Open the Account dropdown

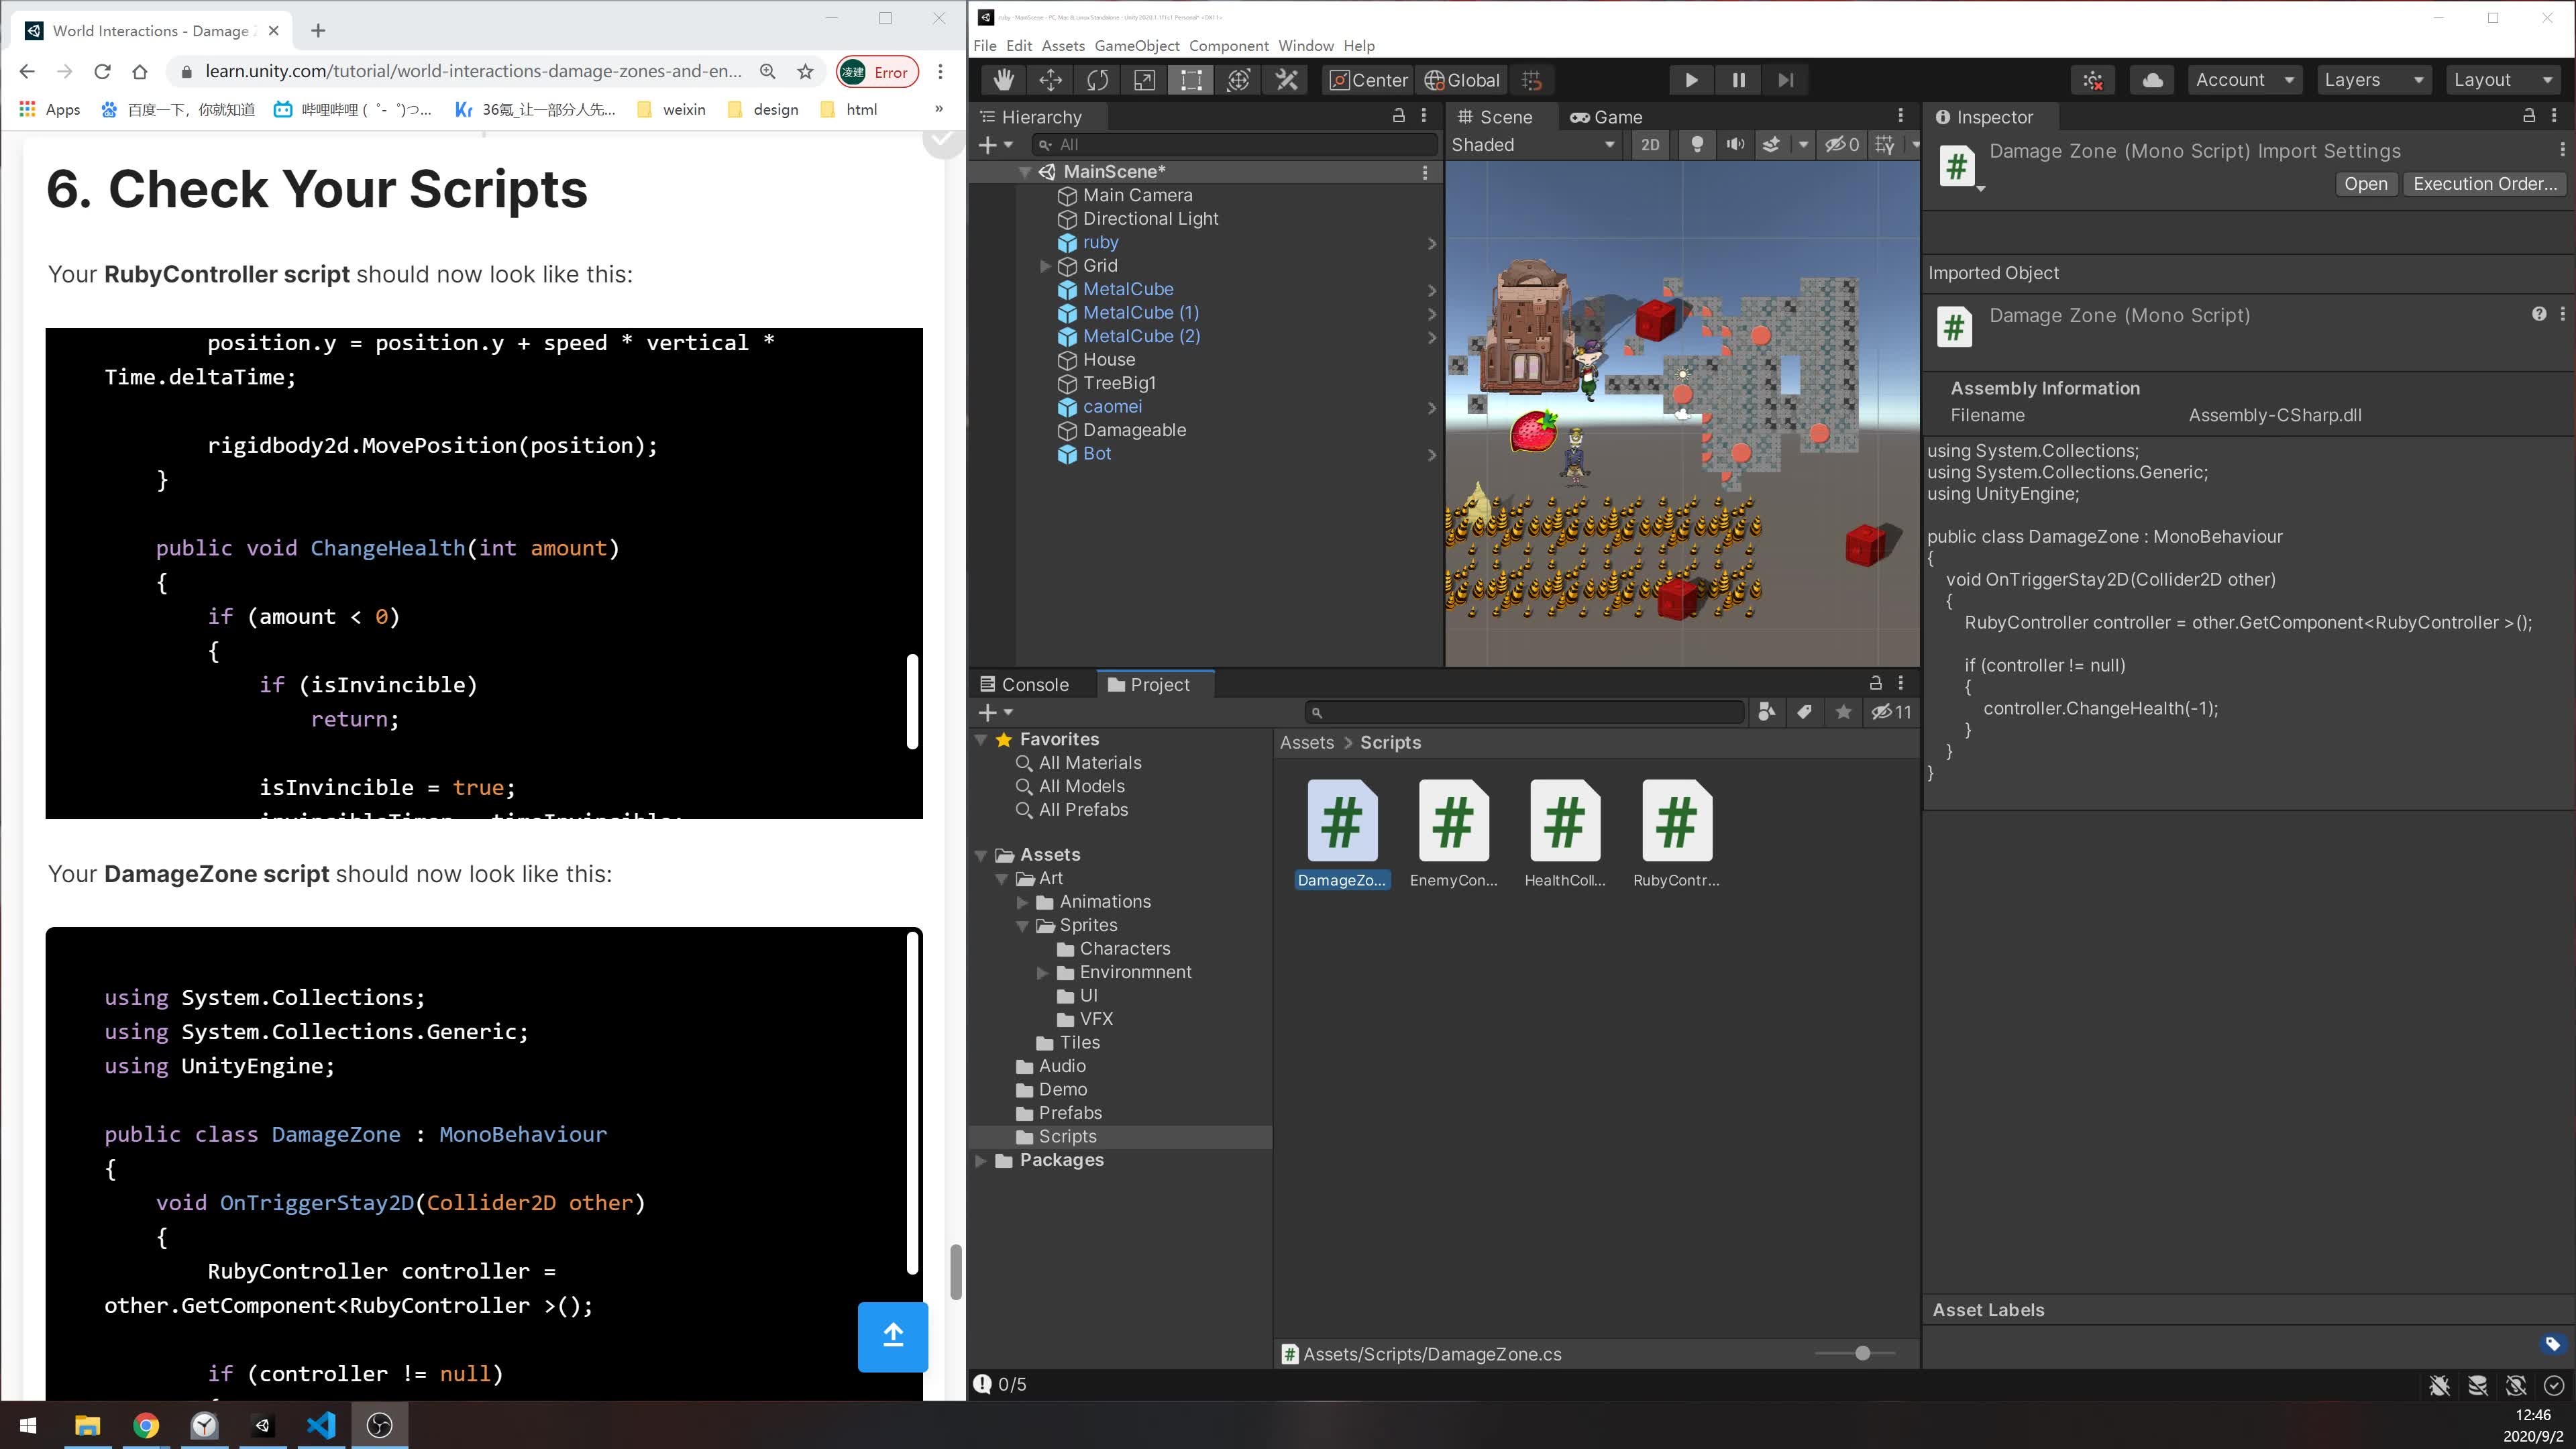coord(2244,80)
